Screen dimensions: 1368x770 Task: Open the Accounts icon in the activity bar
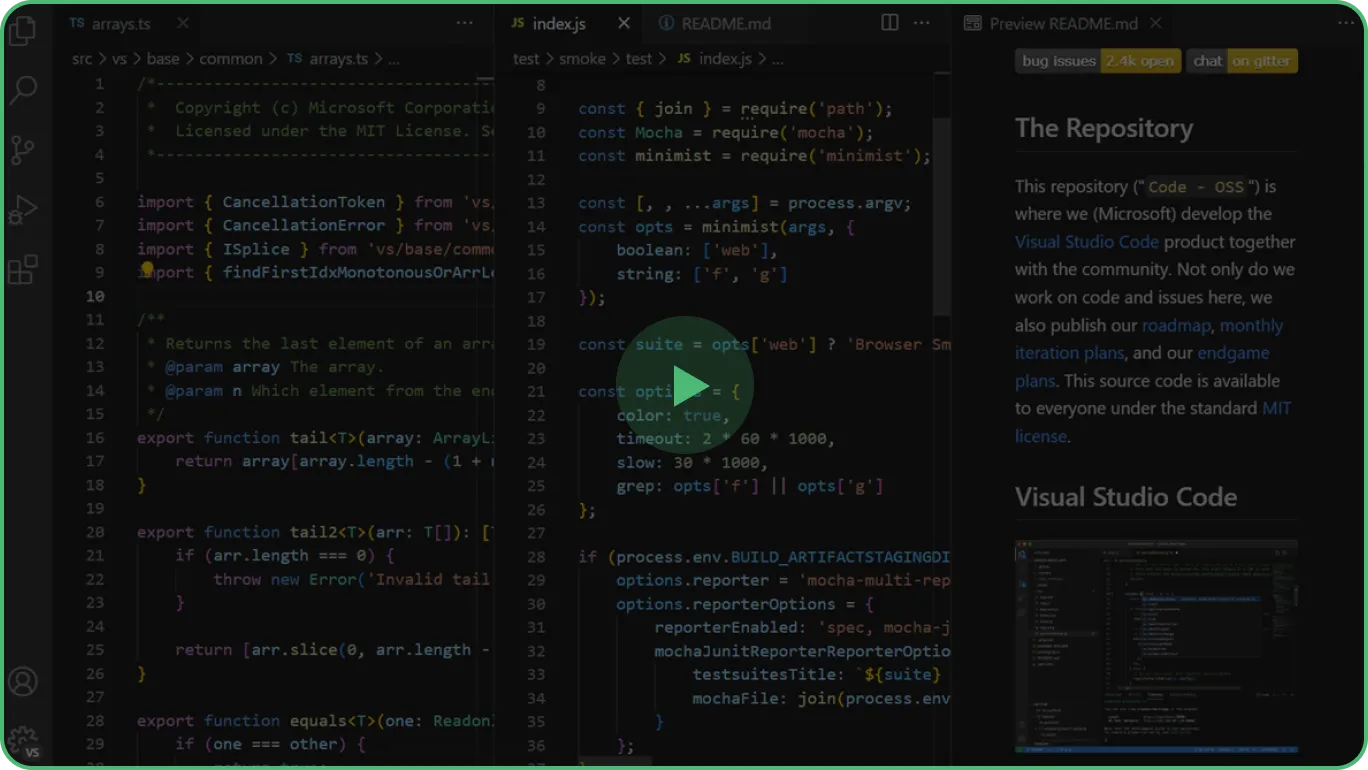click(x=22, y=682)
